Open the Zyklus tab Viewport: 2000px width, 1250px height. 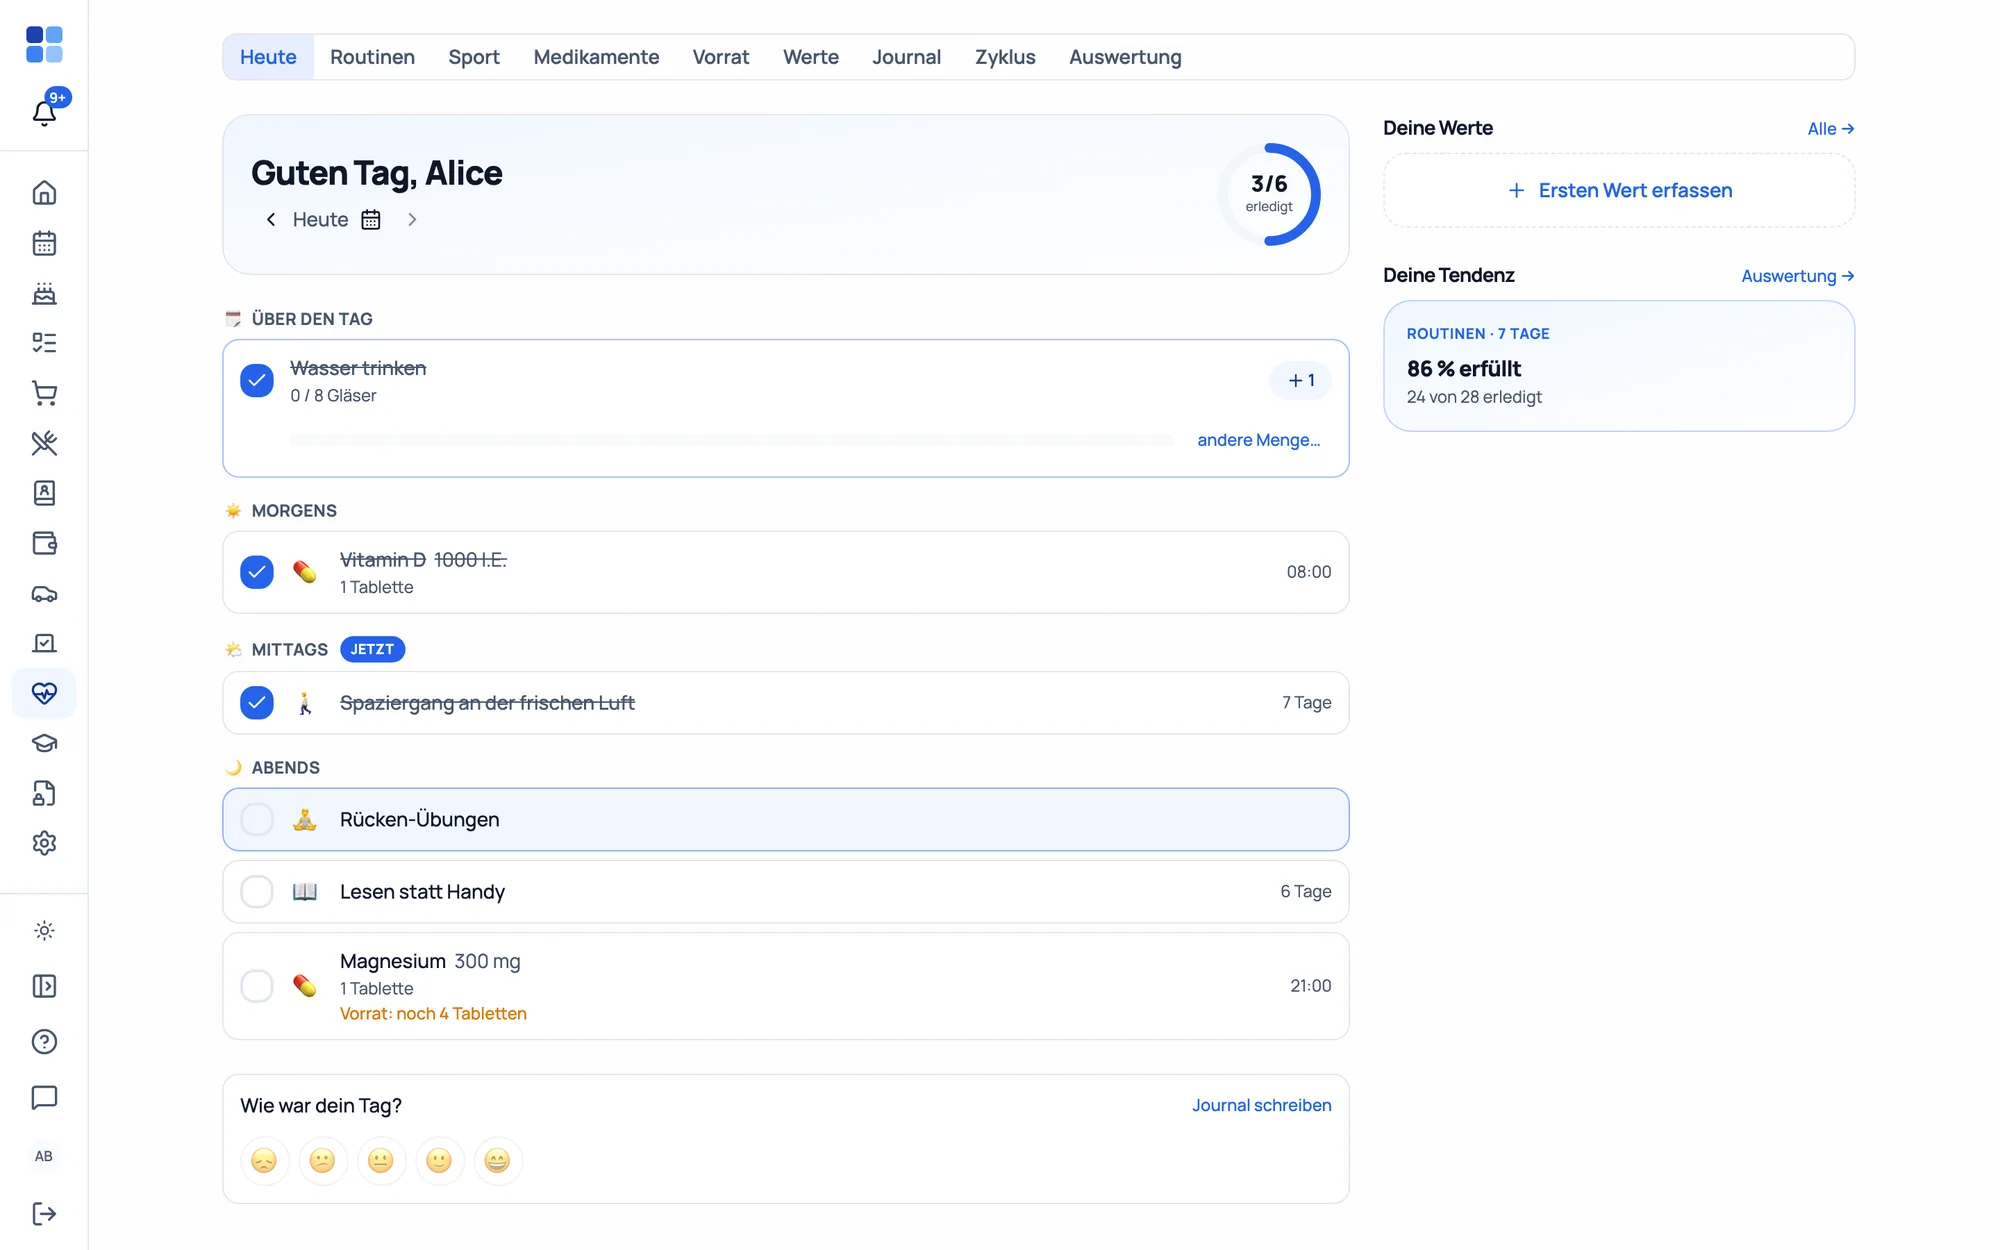click(1005, 57)
